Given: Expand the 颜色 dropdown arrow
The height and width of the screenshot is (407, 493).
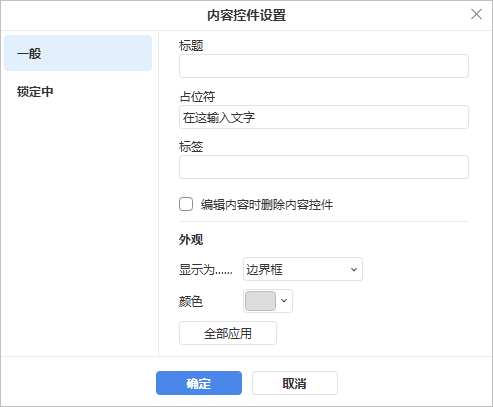Looking at the screenshot, I should coord(284,301).
